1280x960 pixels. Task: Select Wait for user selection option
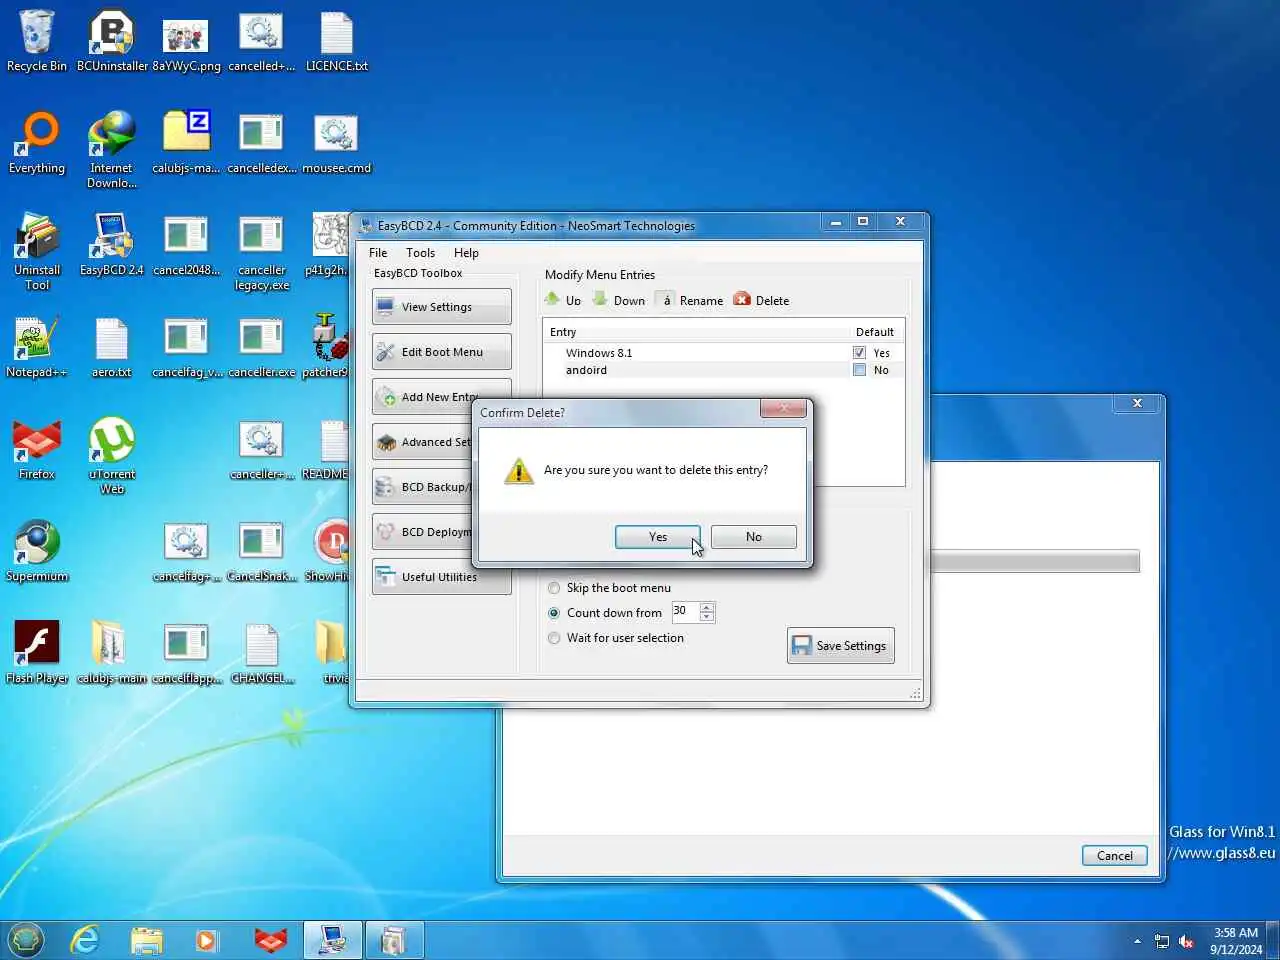(615, 638)
